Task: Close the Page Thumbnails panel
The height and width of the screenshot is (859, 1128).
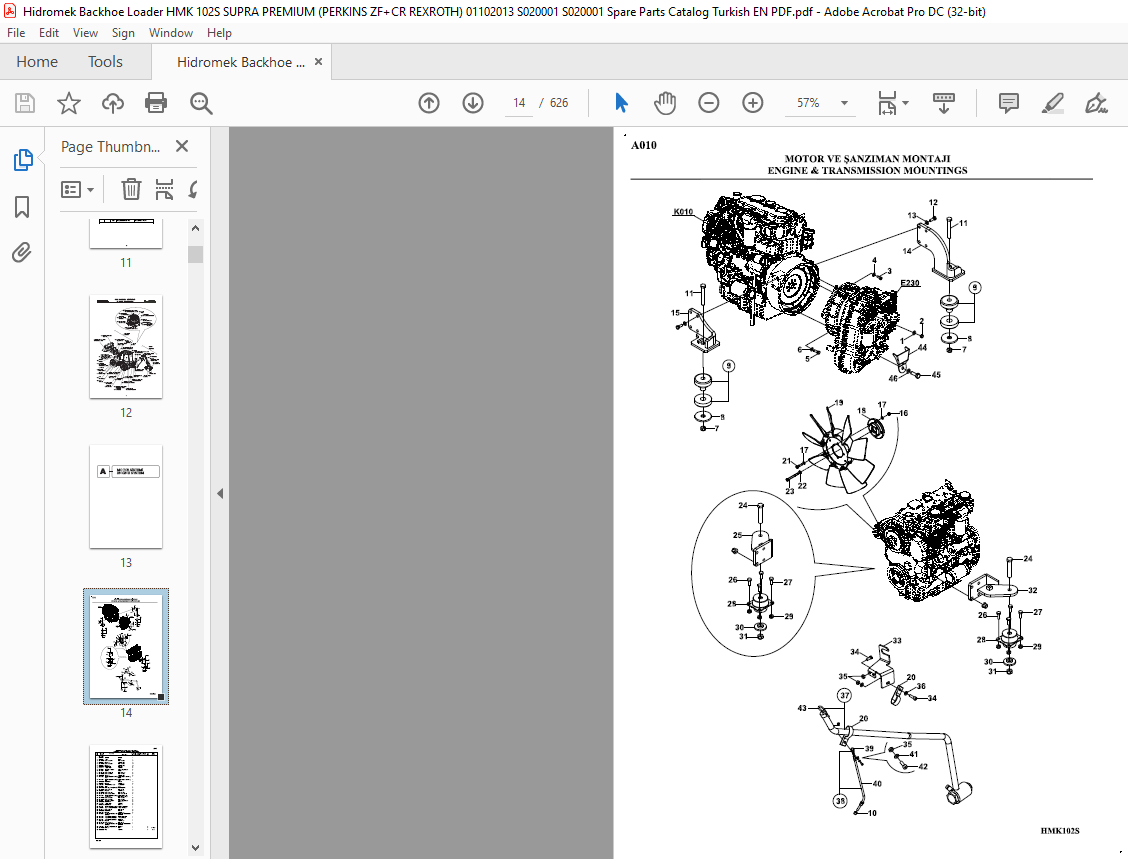Action: click(182, 146)
